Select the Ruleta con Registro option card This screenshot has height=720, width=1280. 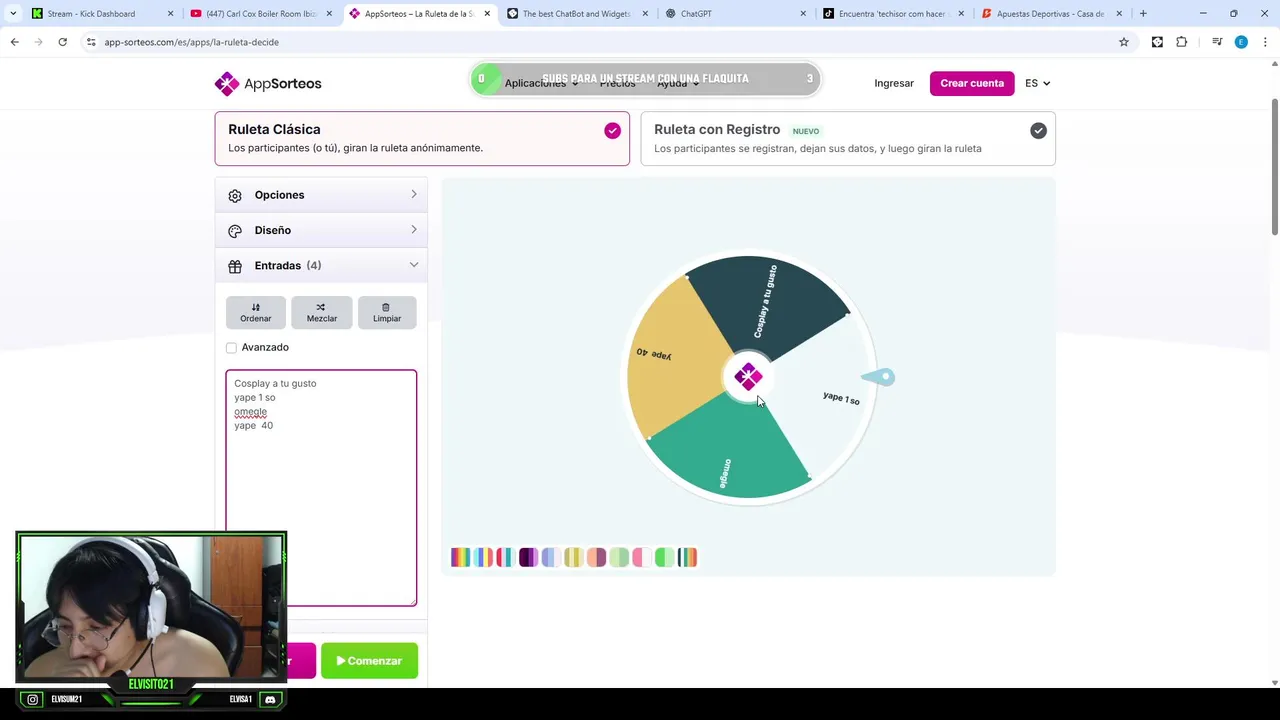pyautogui.click(x=848, y=138)
